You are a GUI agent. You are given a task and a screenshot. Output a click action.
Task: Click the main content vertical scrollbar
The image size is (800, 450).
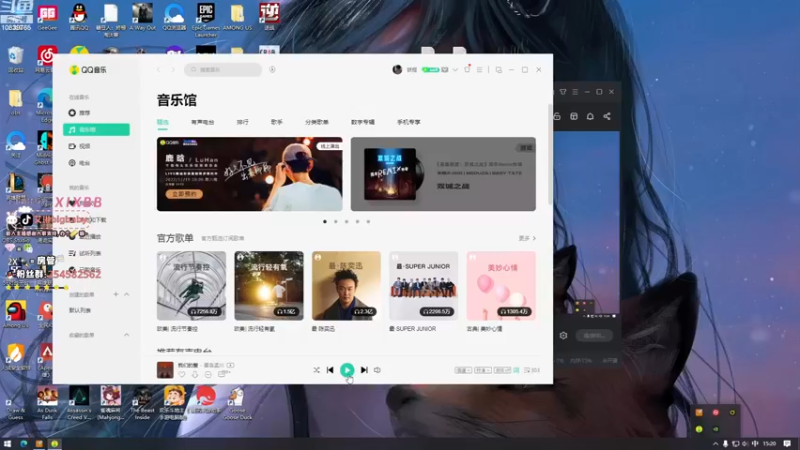point(549,154)
